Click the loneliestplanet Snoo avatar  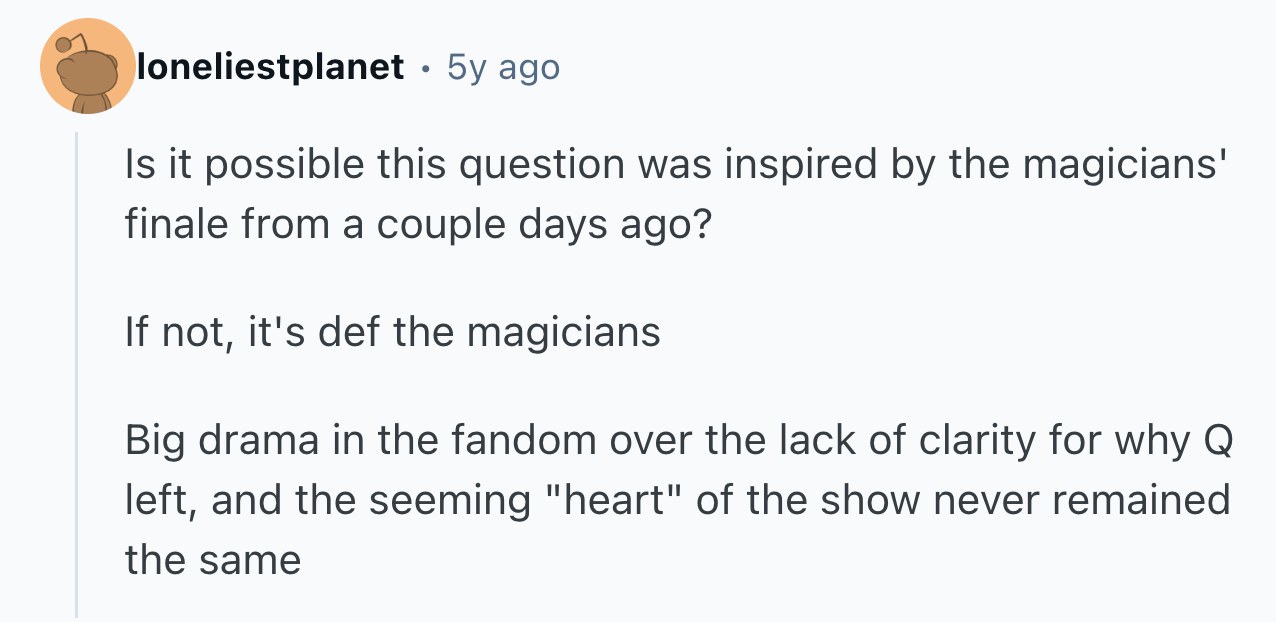coord(88,67)
